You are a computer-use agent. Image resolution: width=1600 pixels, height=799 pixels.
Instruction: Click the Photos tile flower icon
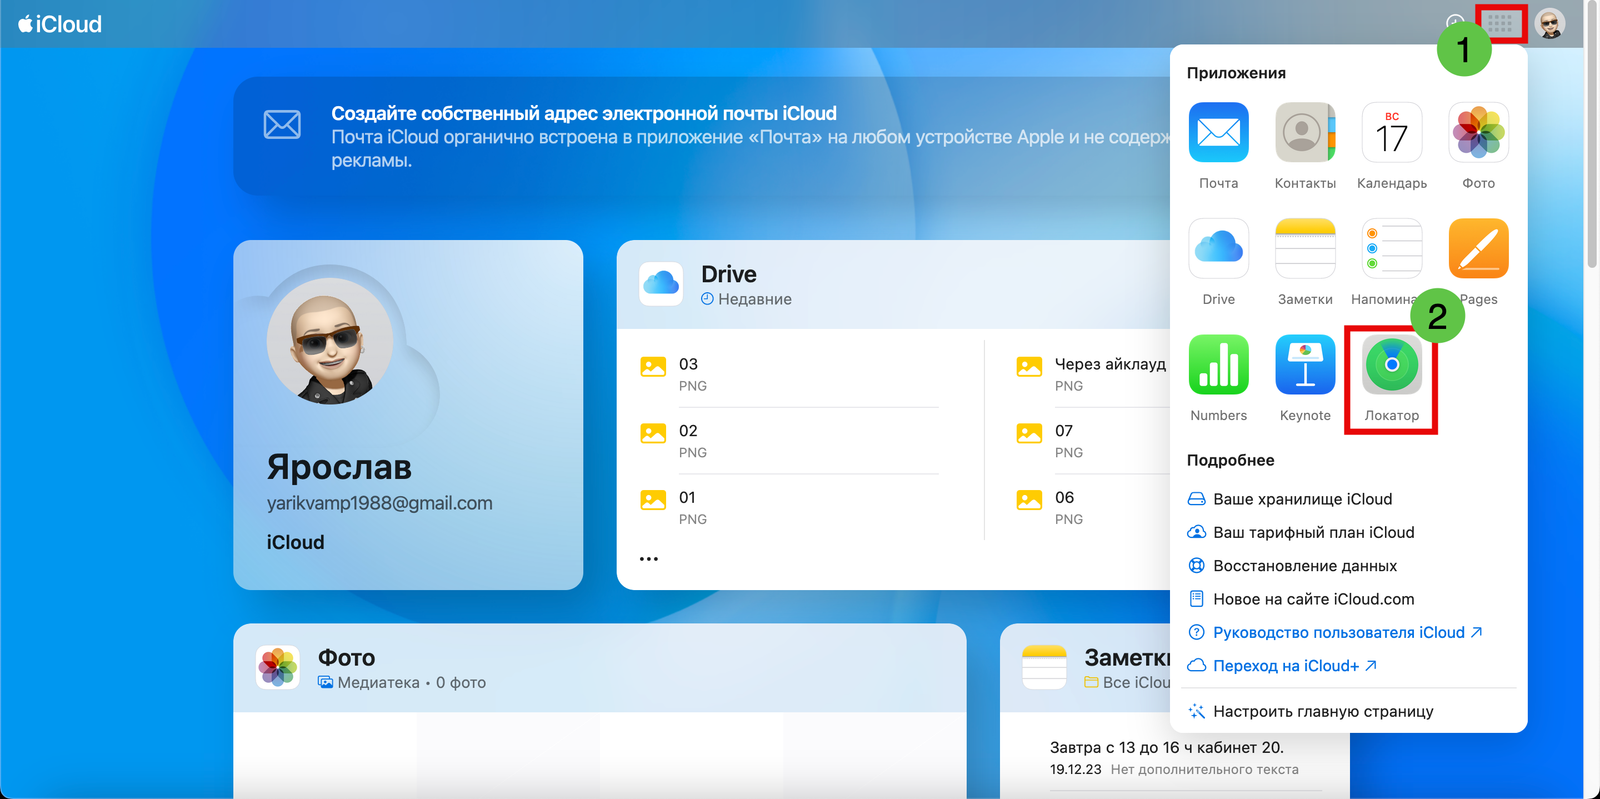click(278, 667)
